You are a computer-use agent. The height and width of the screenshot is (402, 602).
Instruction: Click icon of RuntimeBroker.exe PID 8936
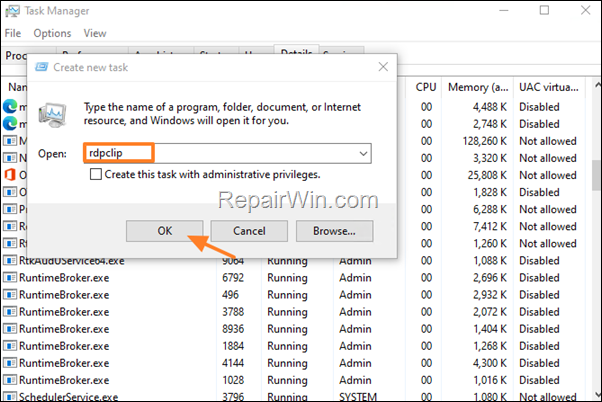click(x=10, y=329)
